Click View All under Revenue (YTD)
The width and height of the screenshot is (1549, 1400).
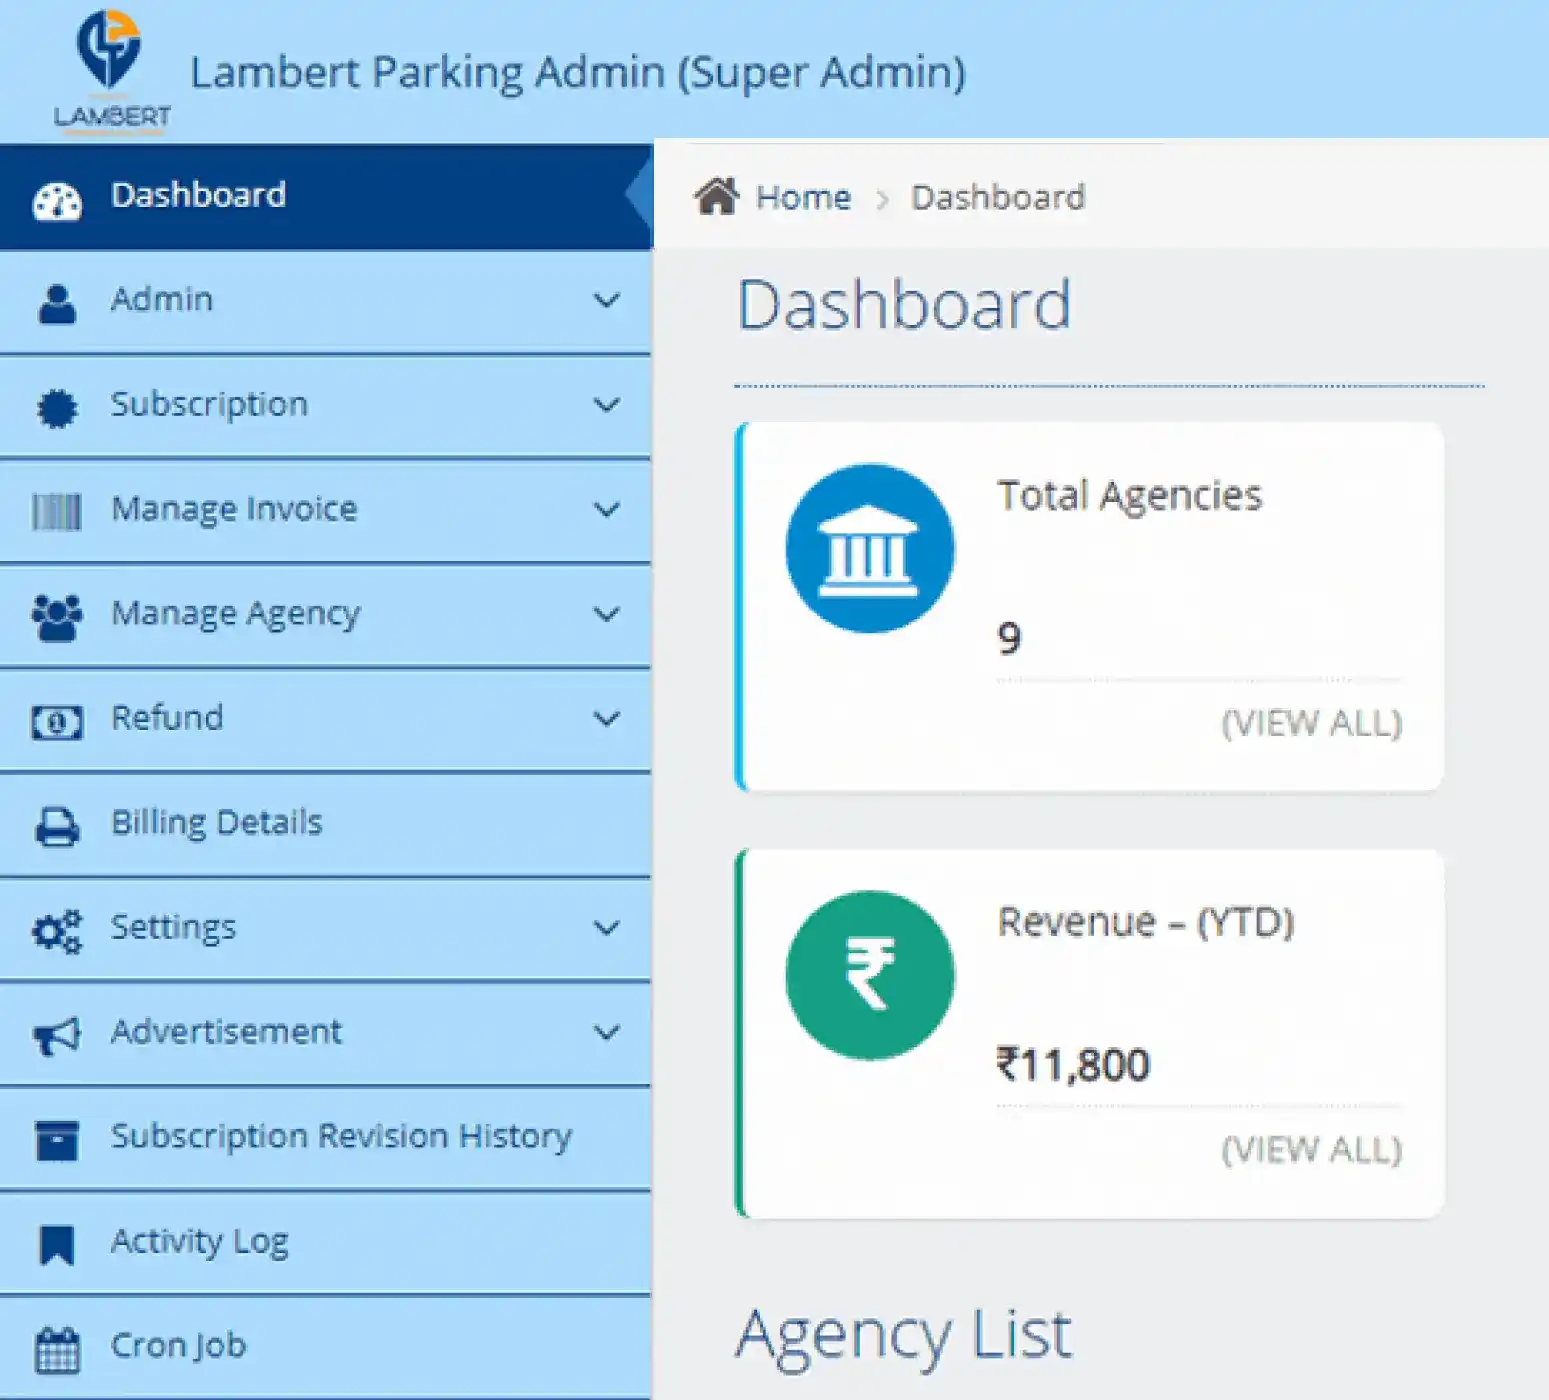pyautogui.click(x=1311, y=1150)
